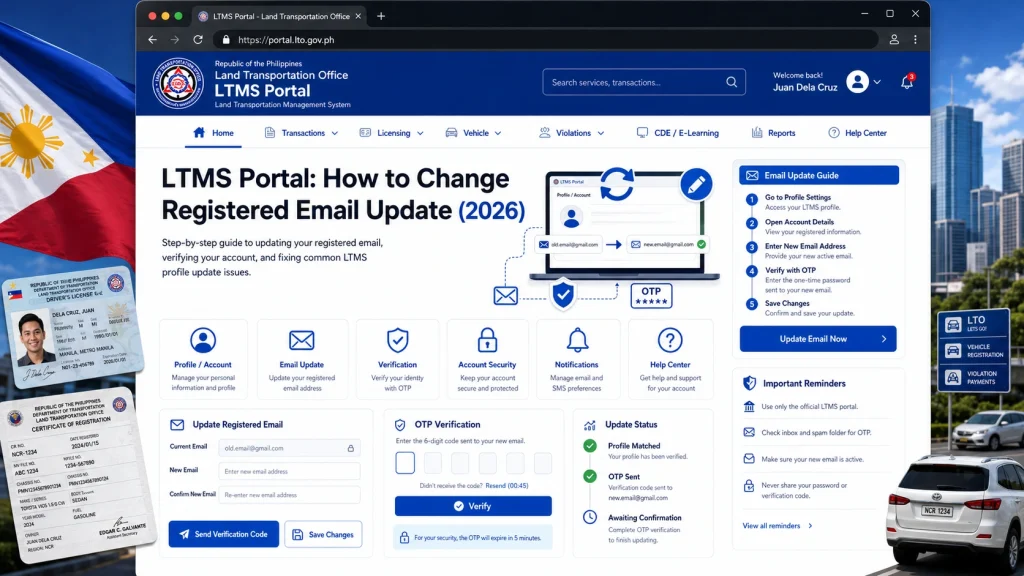Click 'Save Changes' guide step text
The width and height of the screenshot is (1024, 576).
click(787, 304)
